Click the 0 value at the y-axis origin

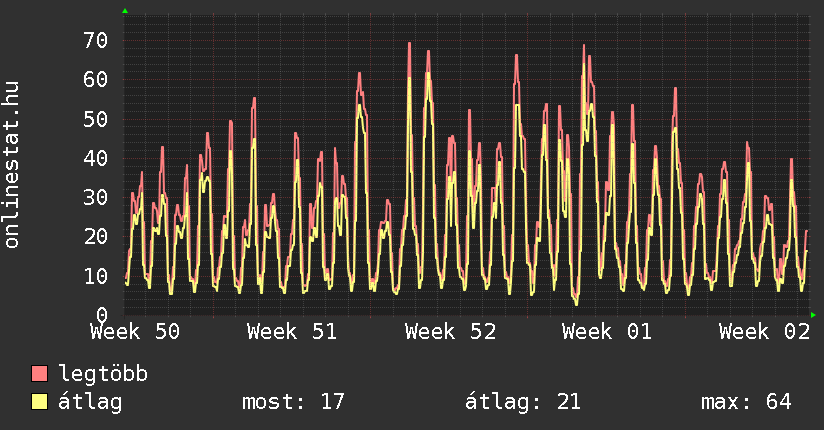101,315
